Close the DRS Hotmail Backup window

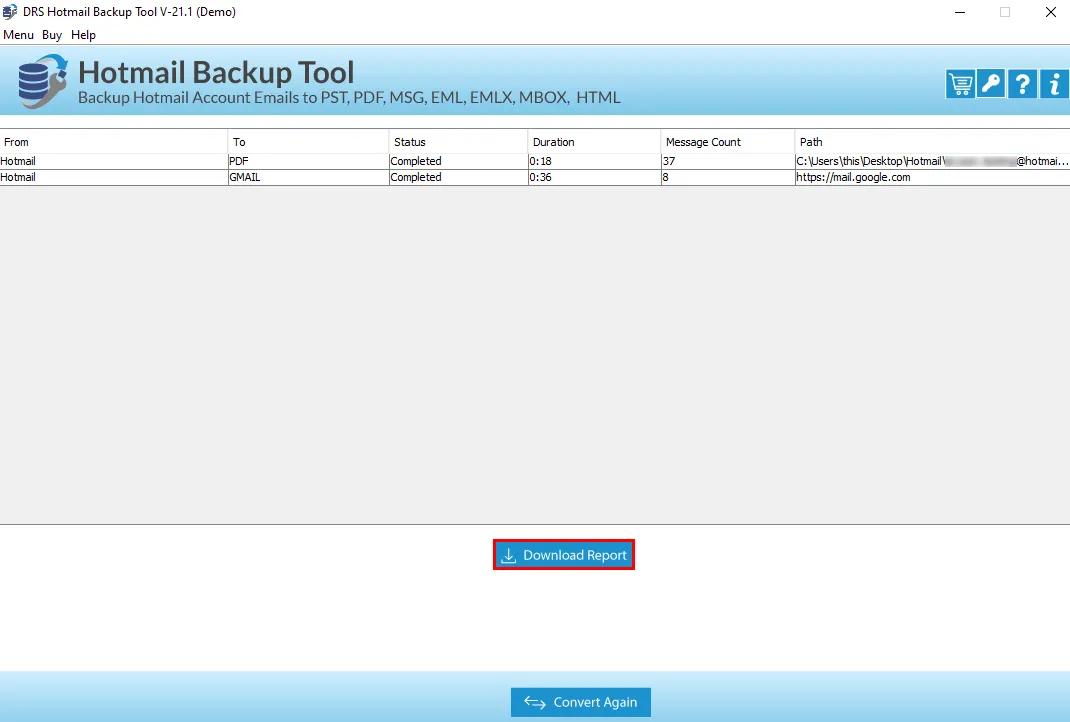(1051, 12)
